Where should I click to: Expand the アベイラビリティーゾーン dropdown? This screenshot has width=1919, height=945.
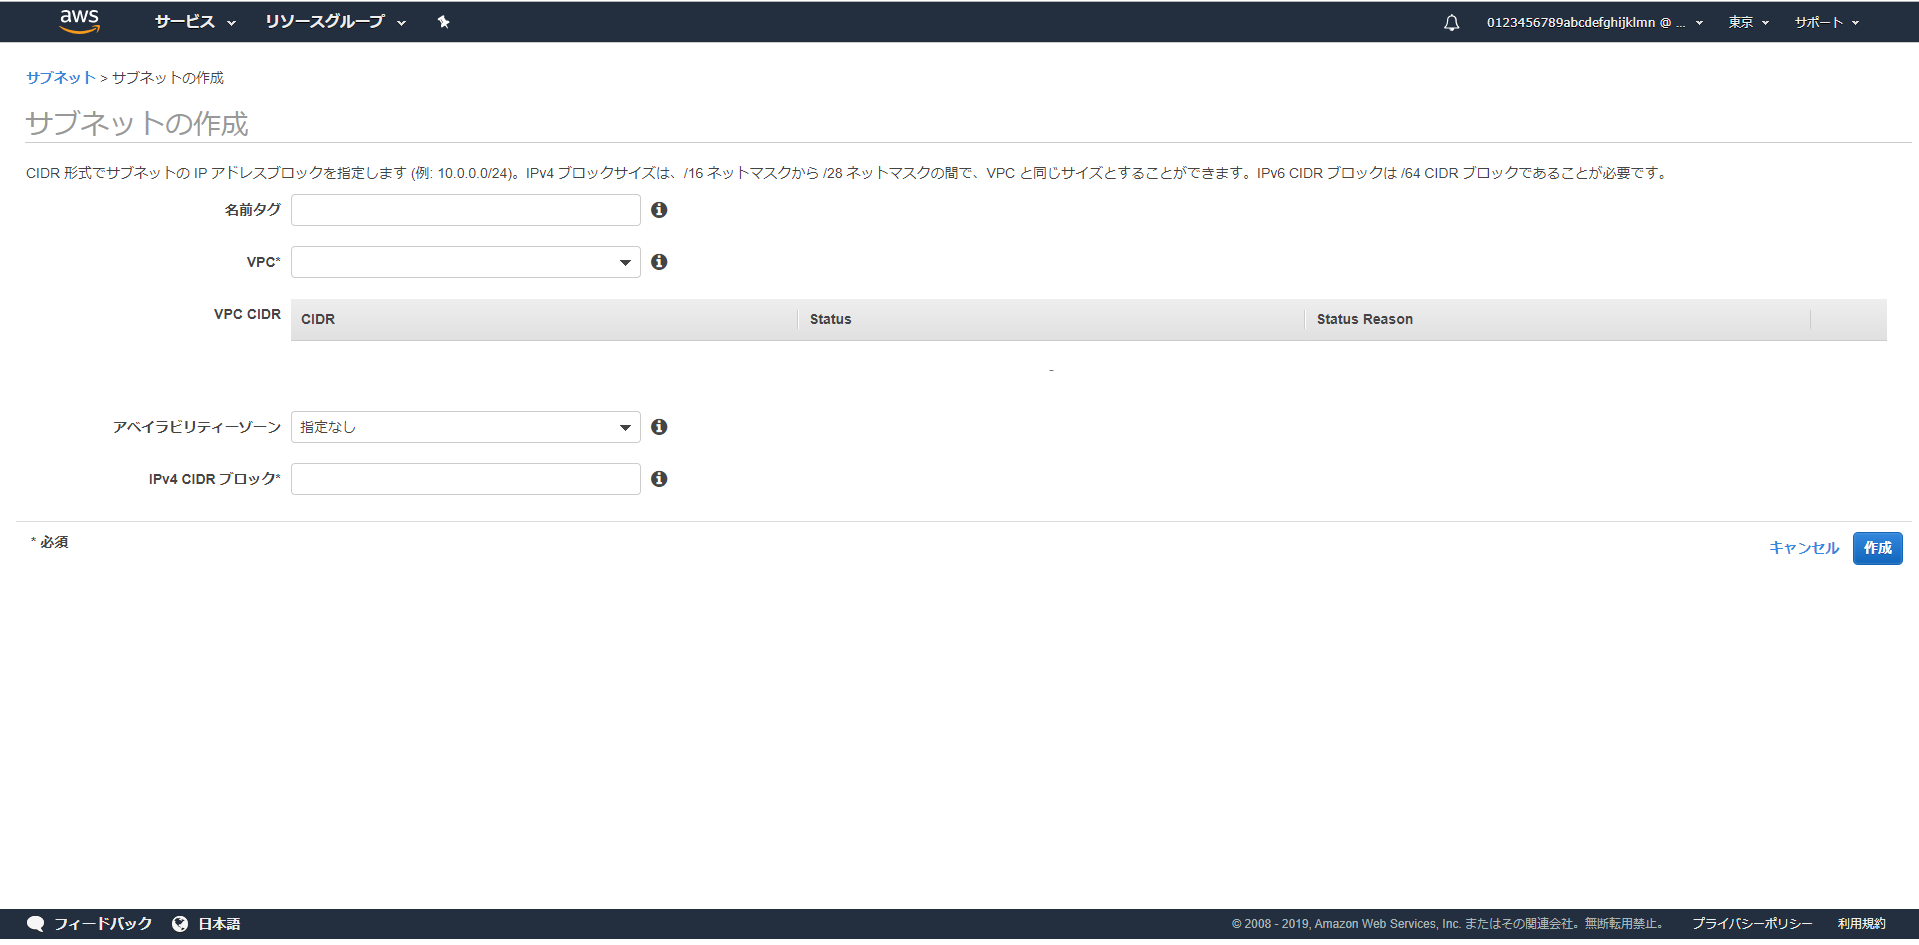[465, 427]
